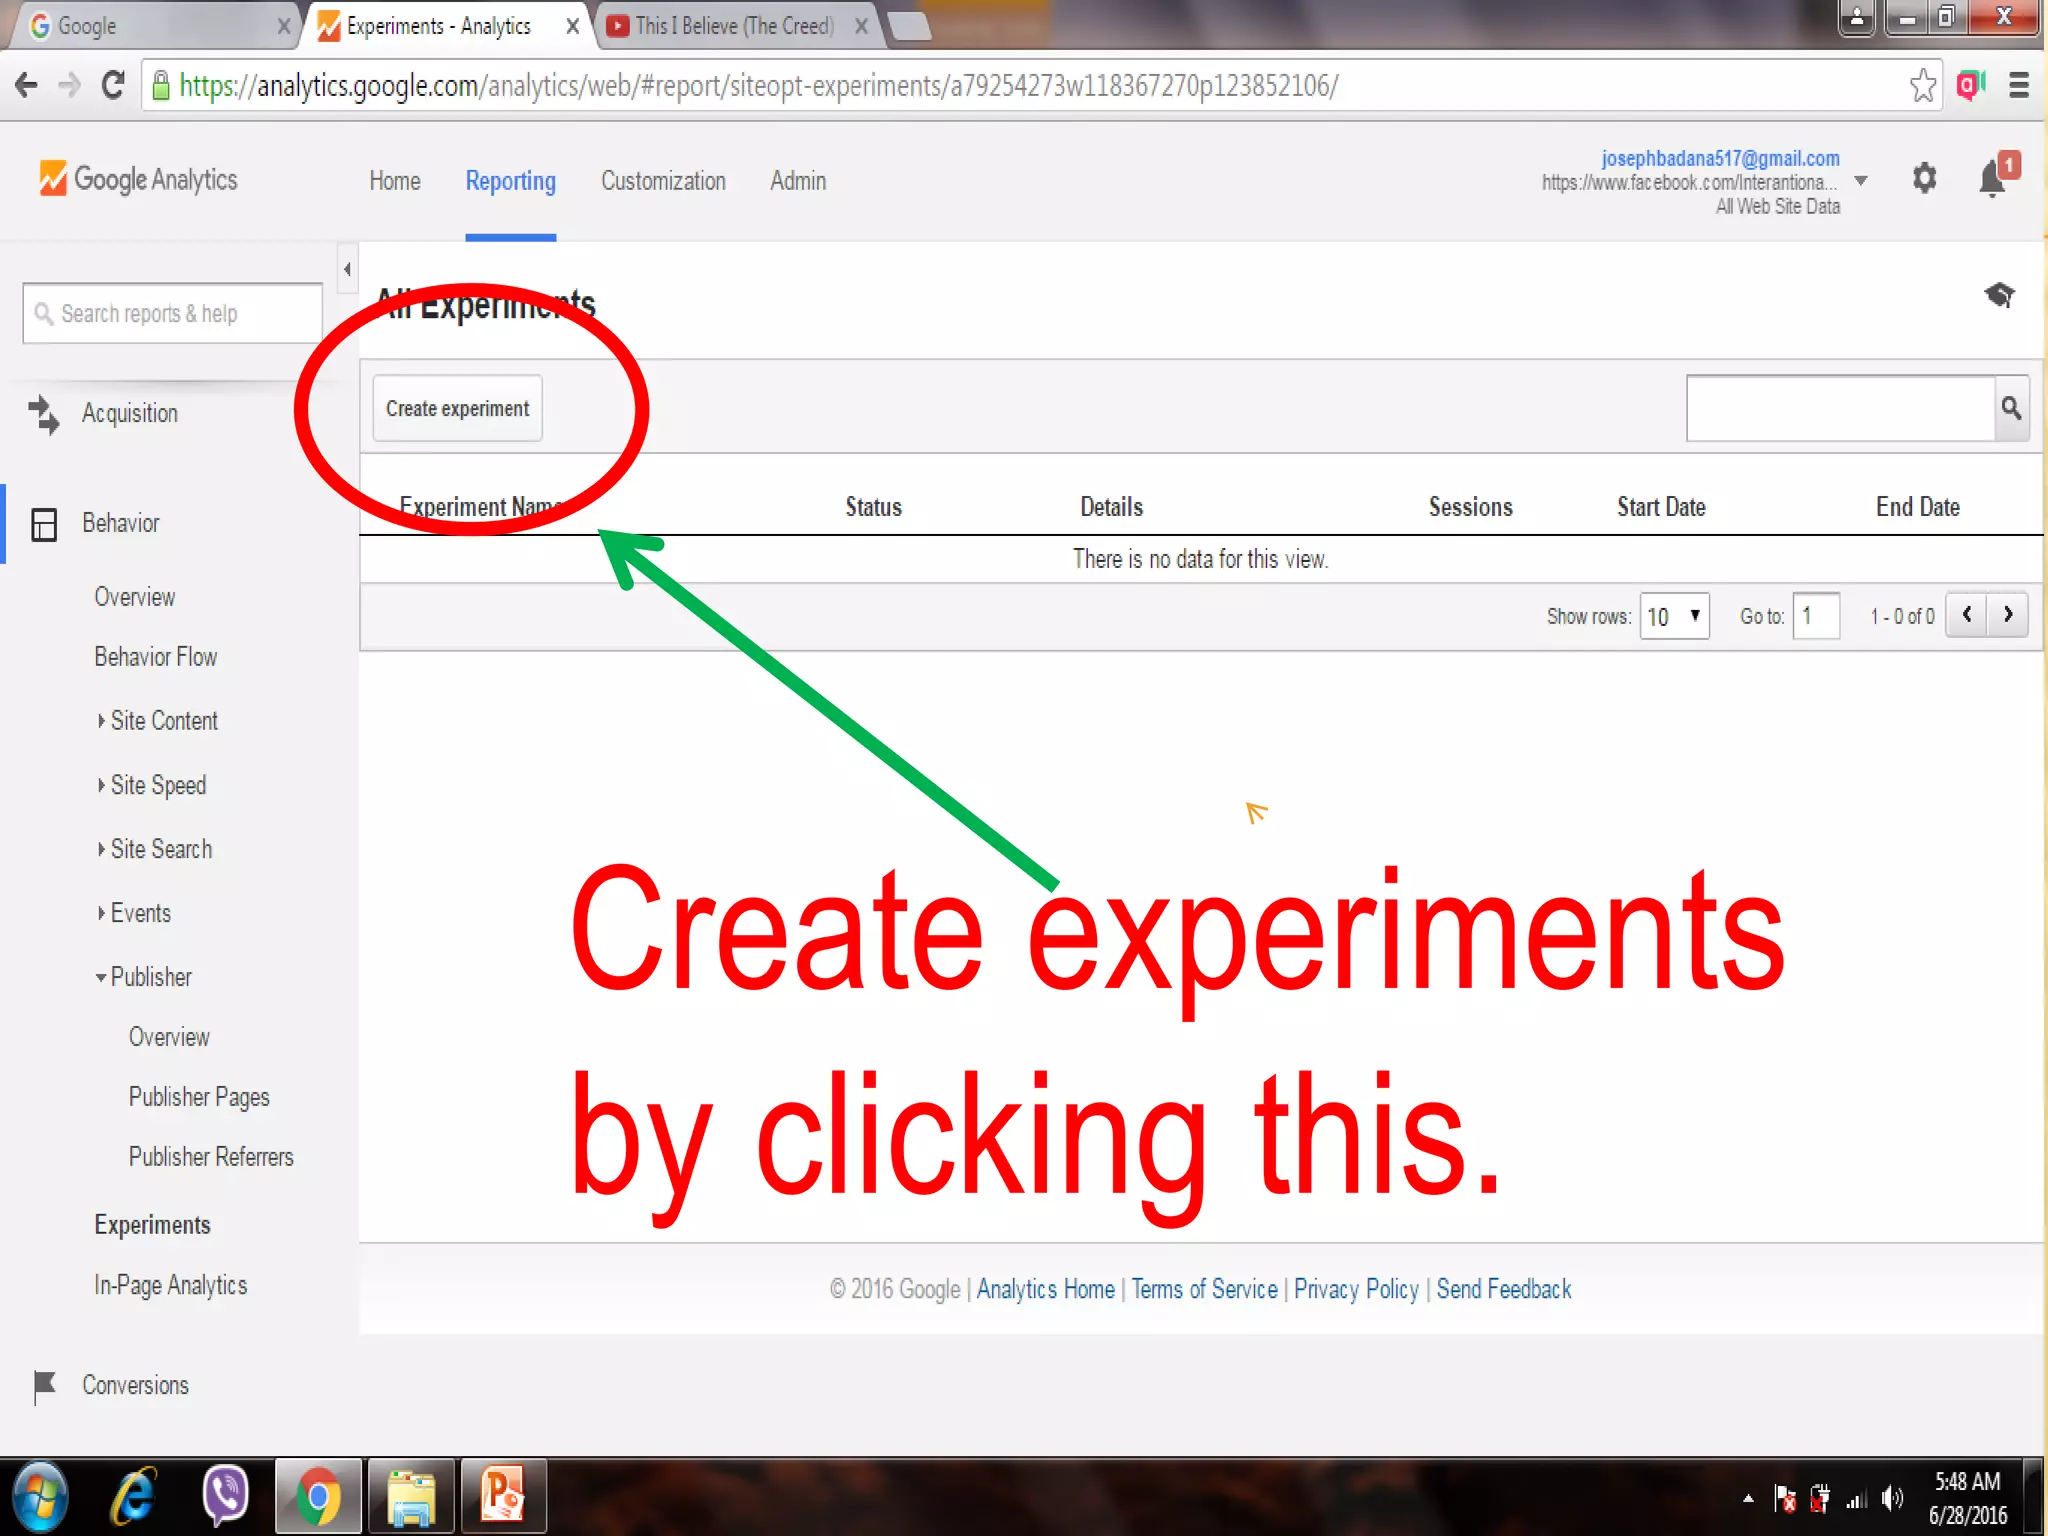The image size is (2048, 1536).
Task: Open the Customization tab
Action: click(x=663, y=181)
